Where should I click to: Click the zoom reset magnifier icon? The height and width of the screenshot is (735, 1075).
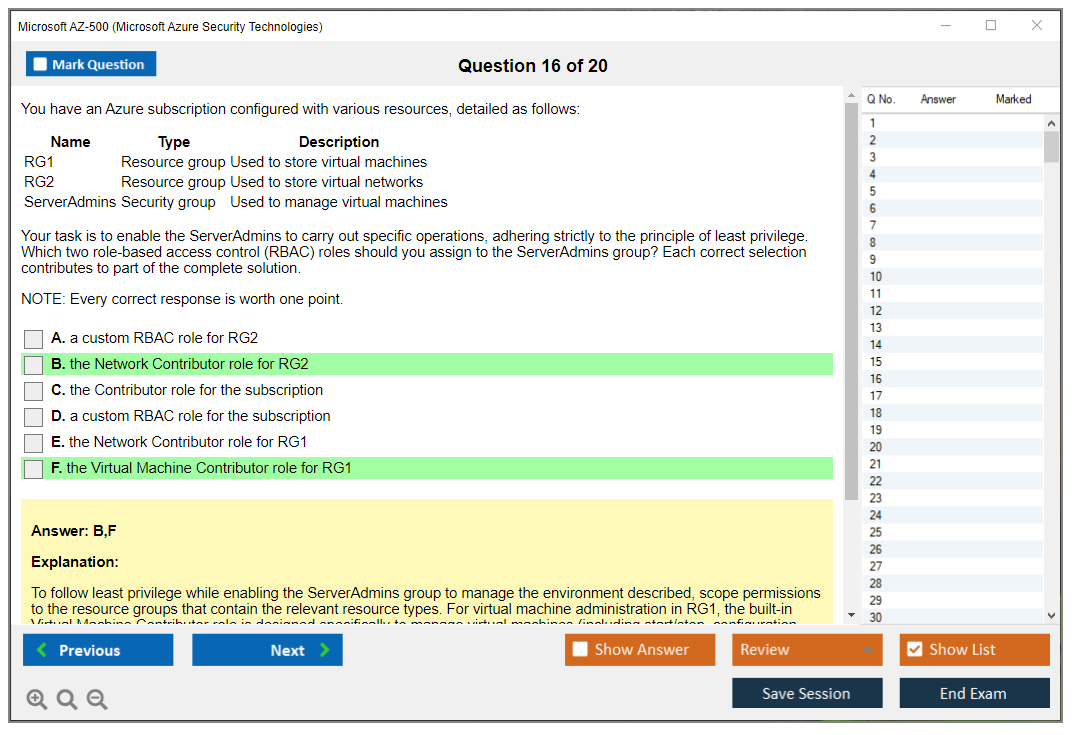[x=67, y=700]
